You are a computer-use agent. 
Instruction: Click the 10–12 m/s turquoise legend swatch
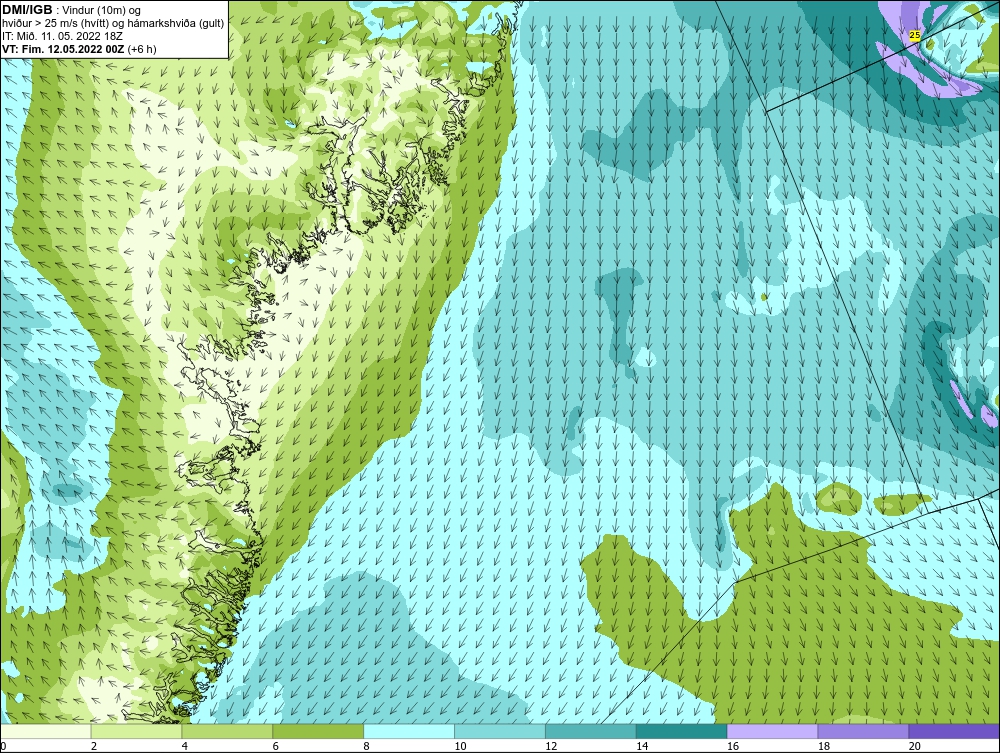coord(499,731)
